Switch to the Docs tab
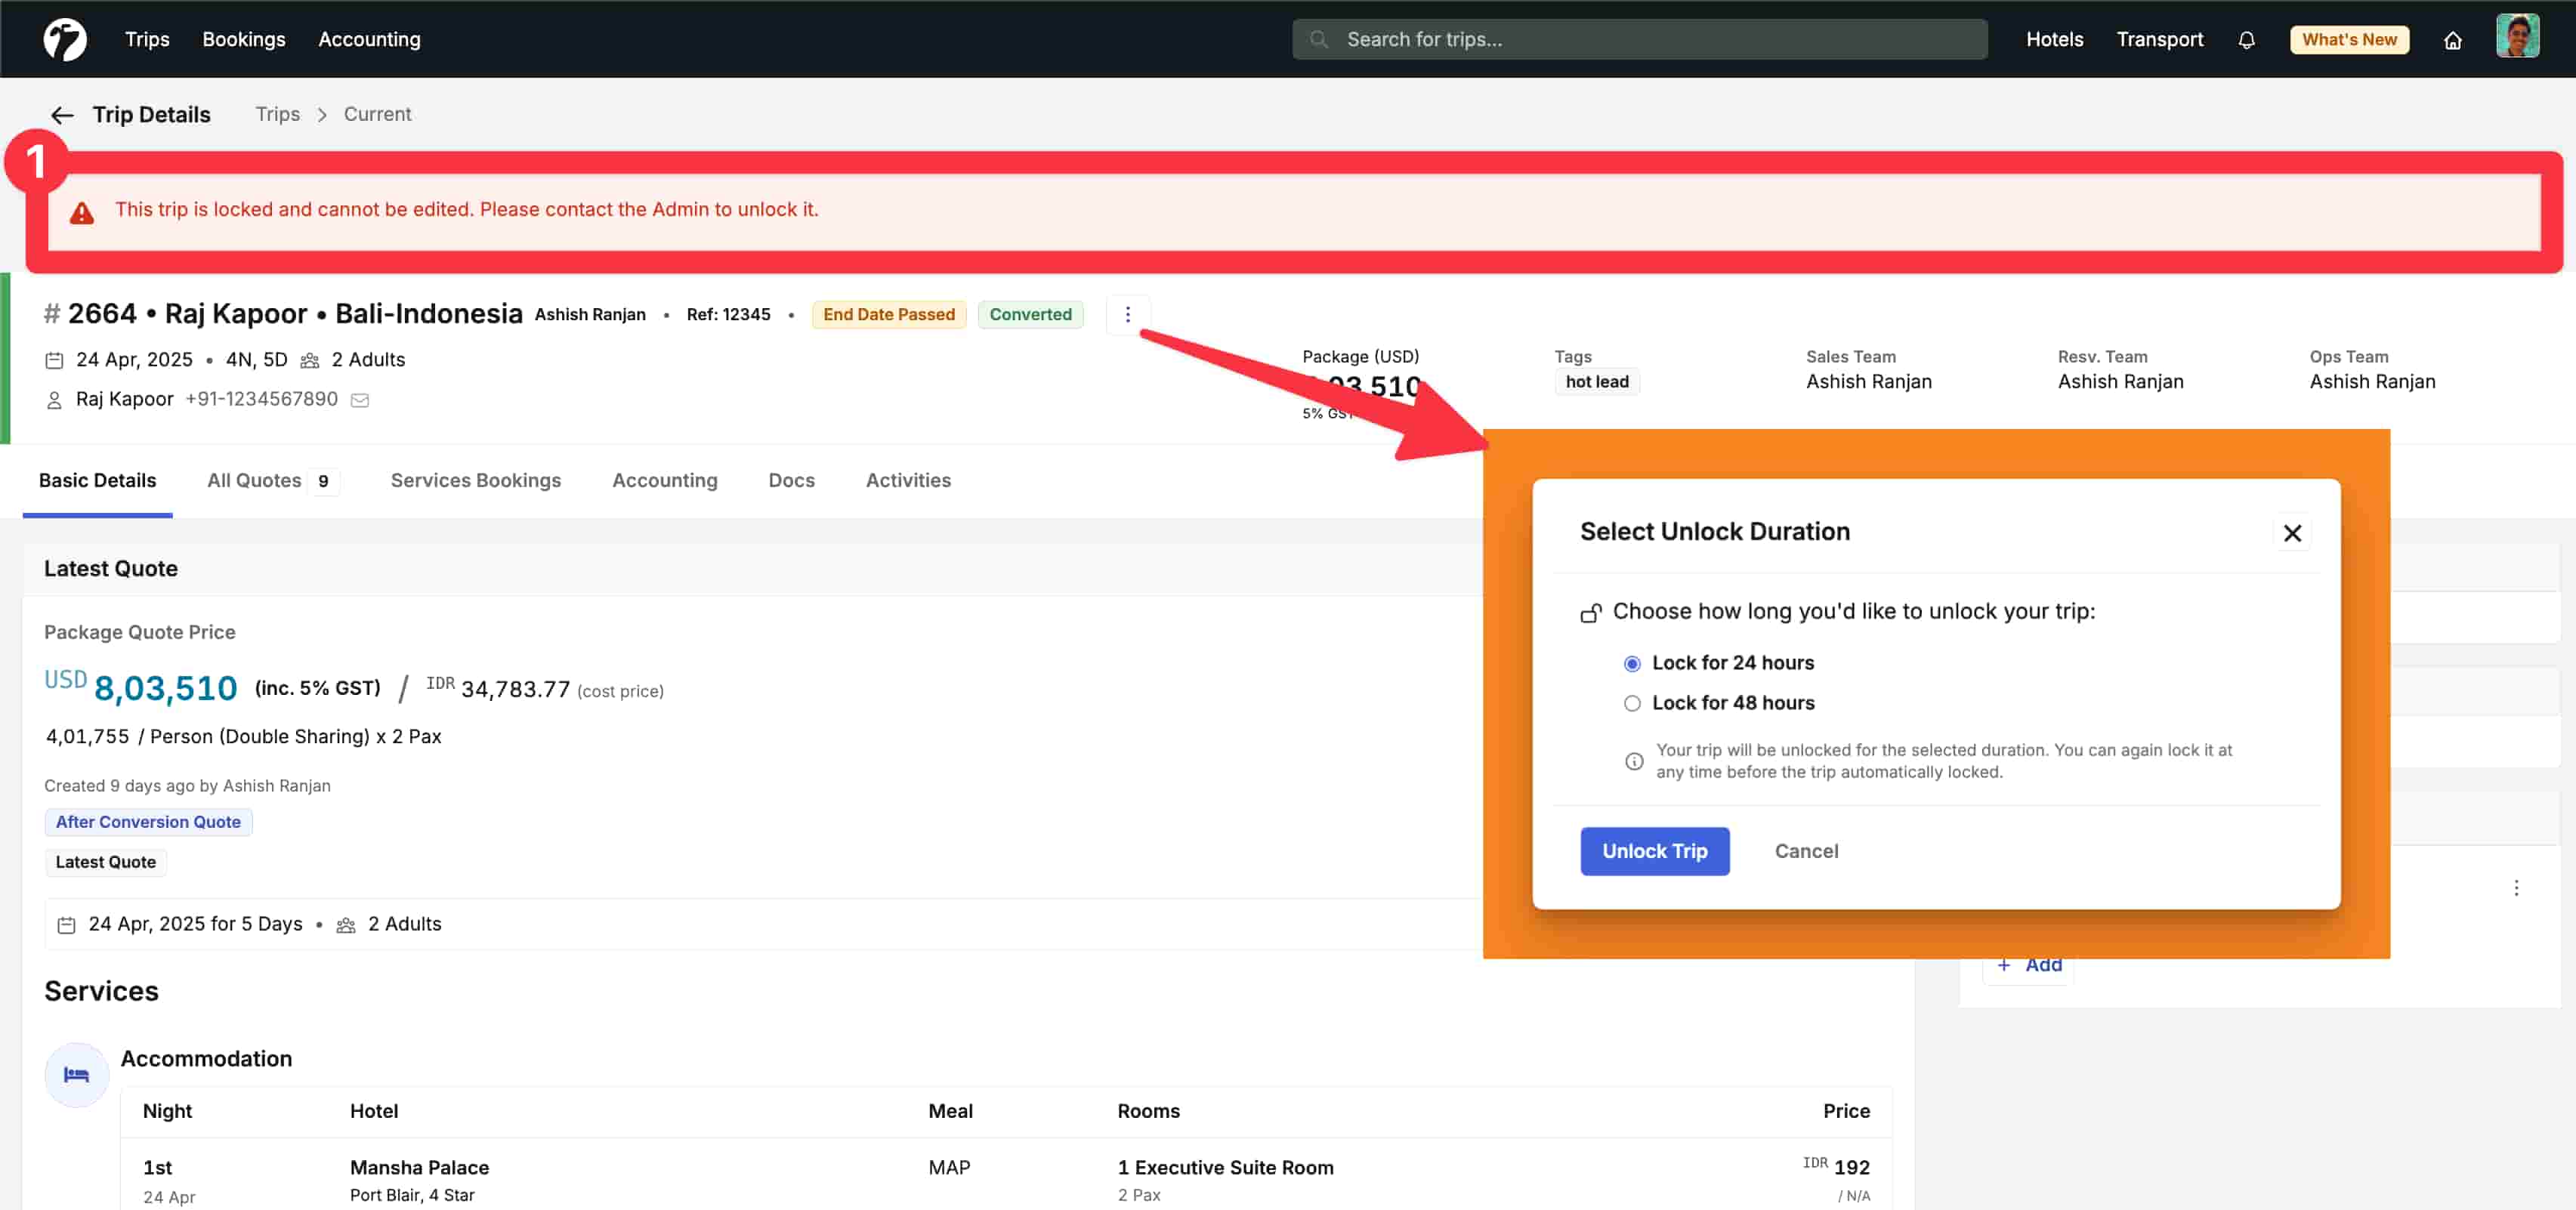 click(x=791, y=480)
